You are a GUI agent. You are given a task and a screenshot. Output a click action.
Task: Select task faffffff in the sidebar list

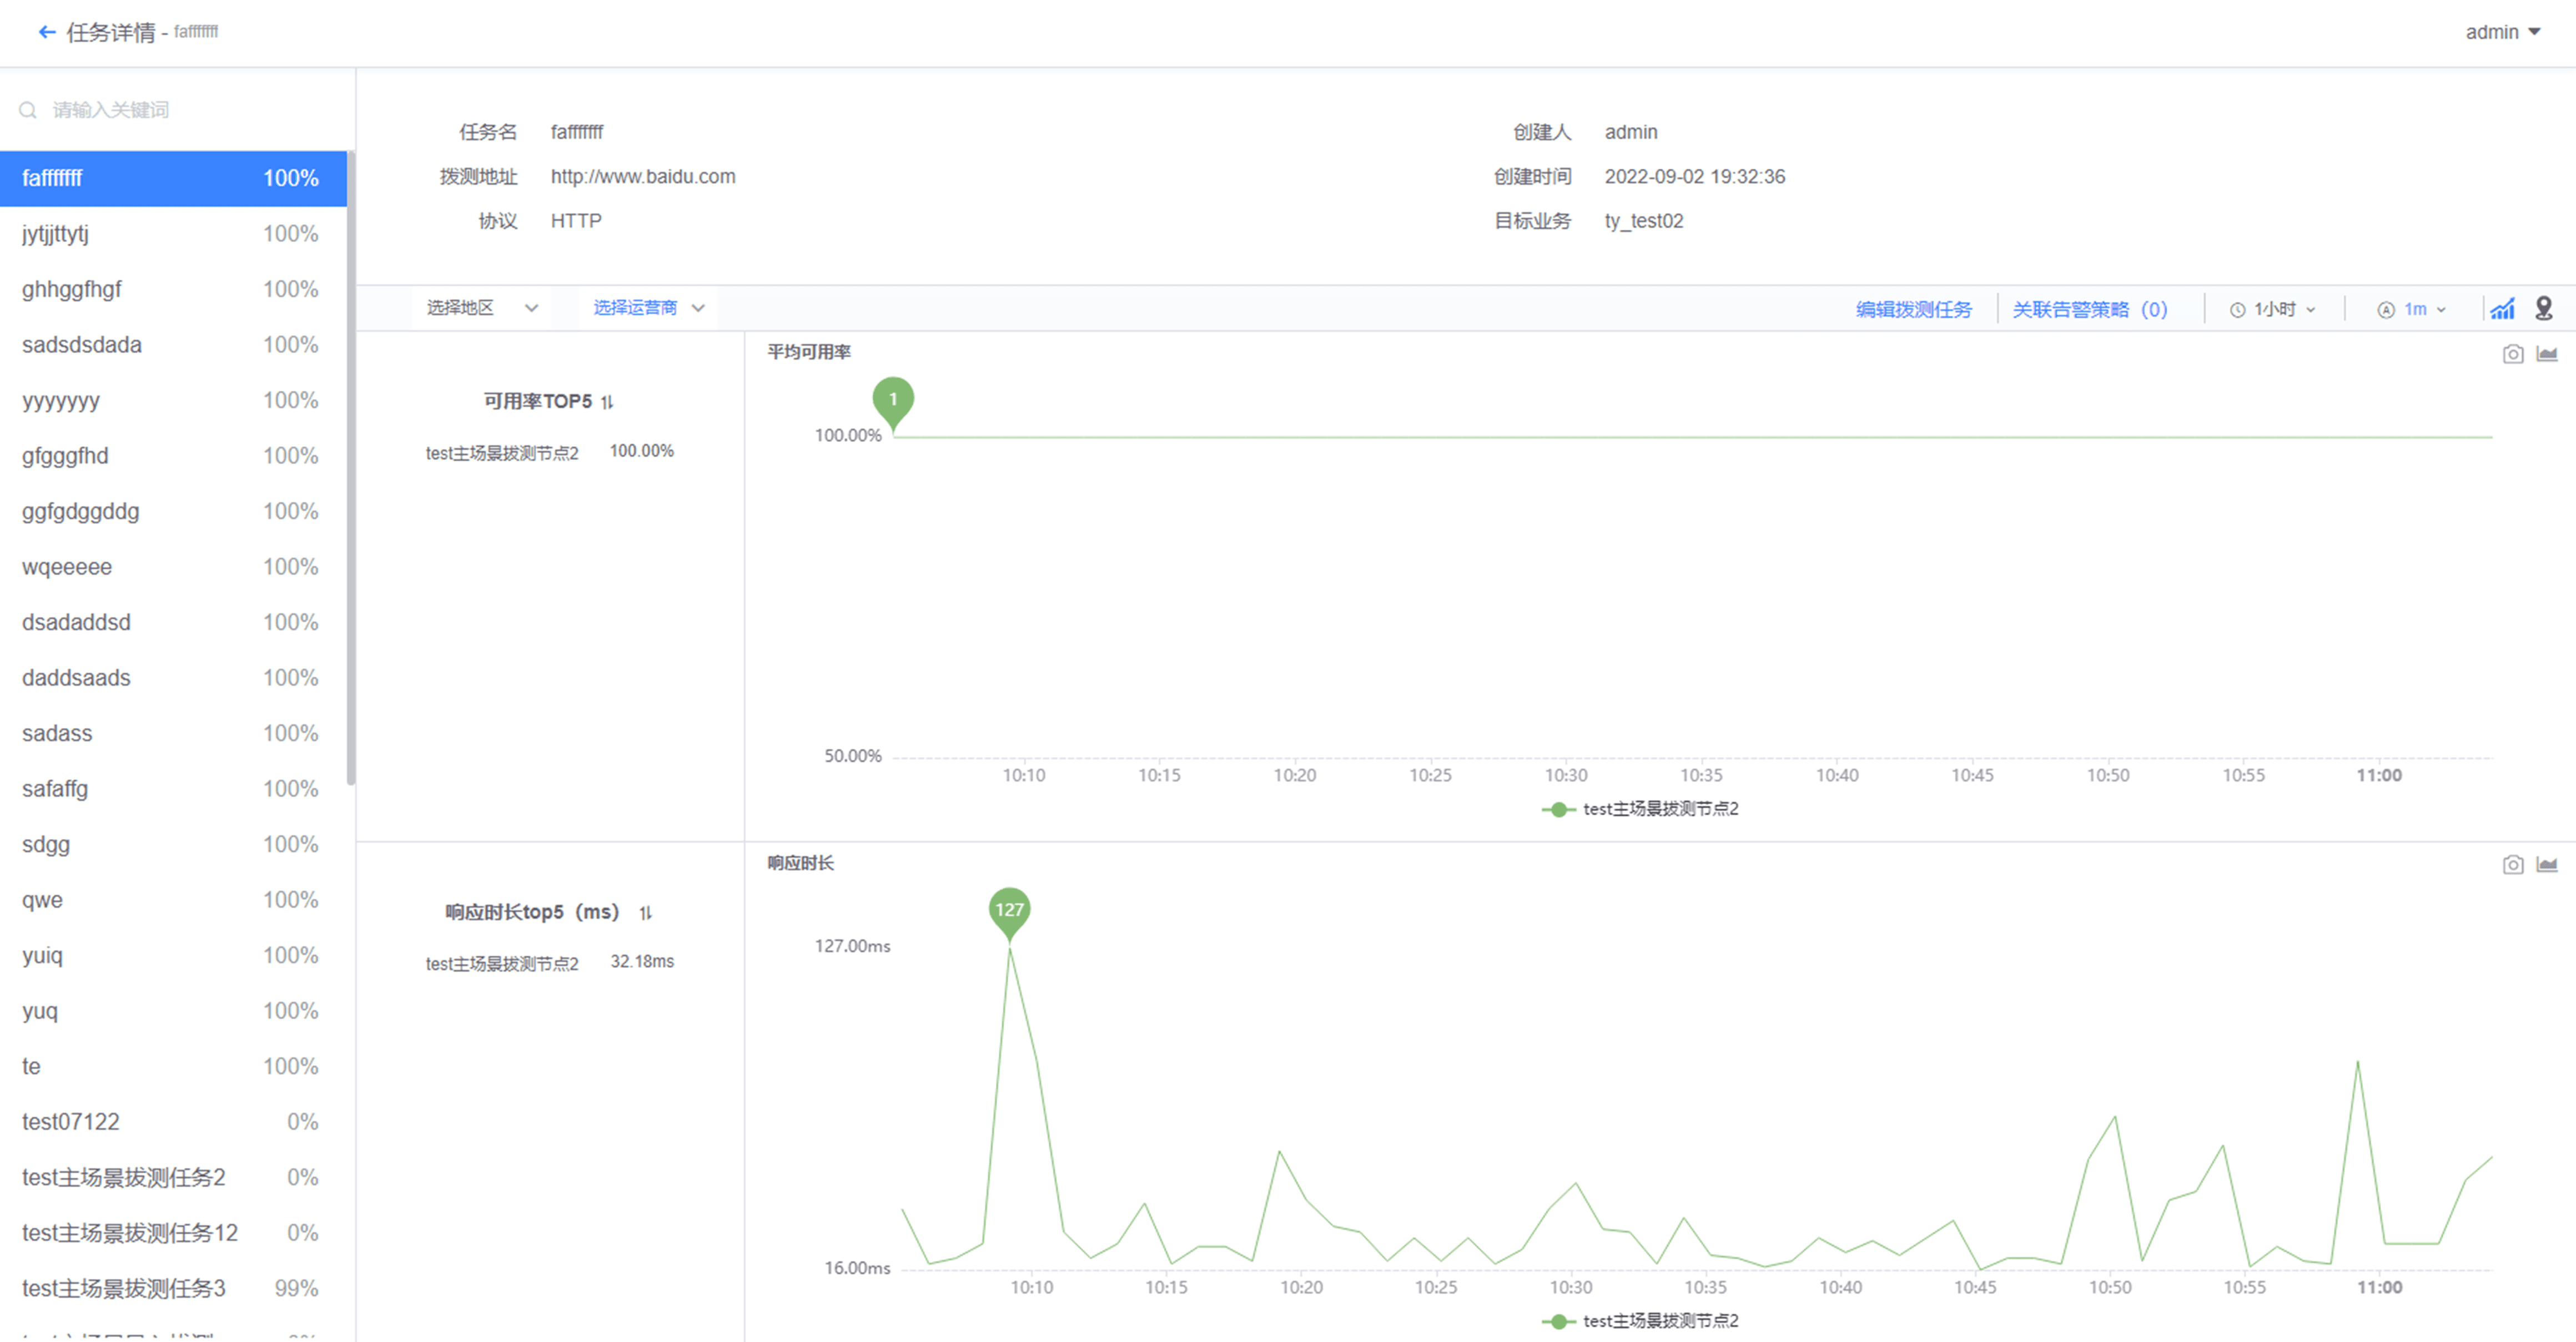[x=173, y=179]
